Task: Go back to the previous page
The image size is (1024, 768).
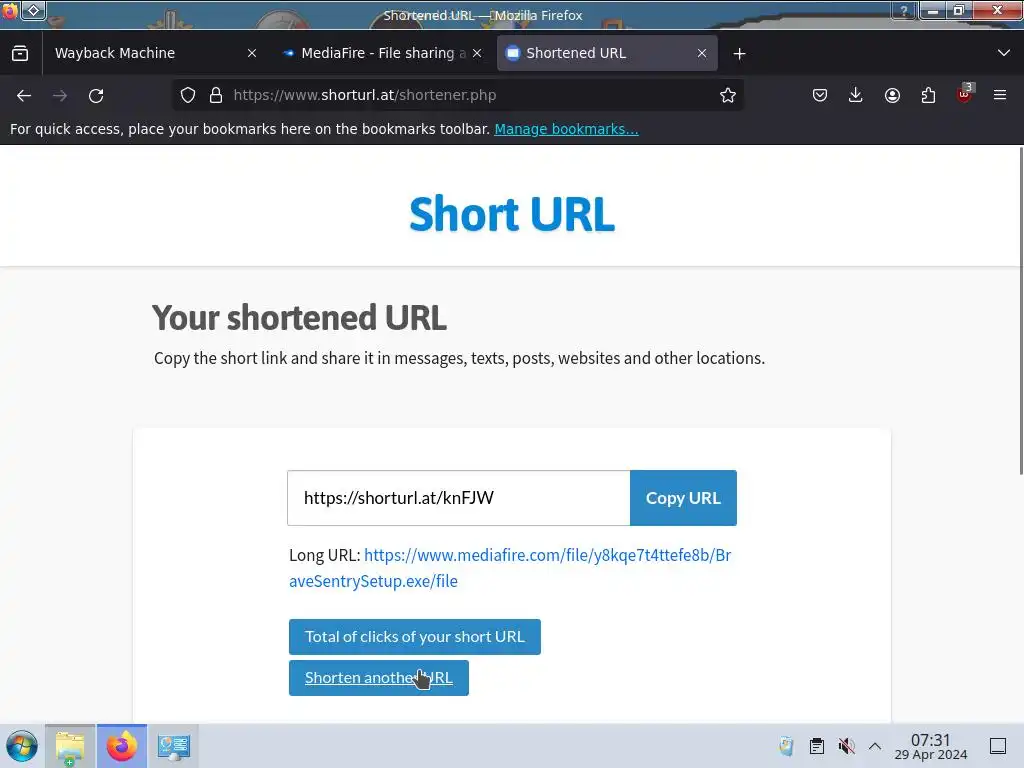Action: (24, 95)
